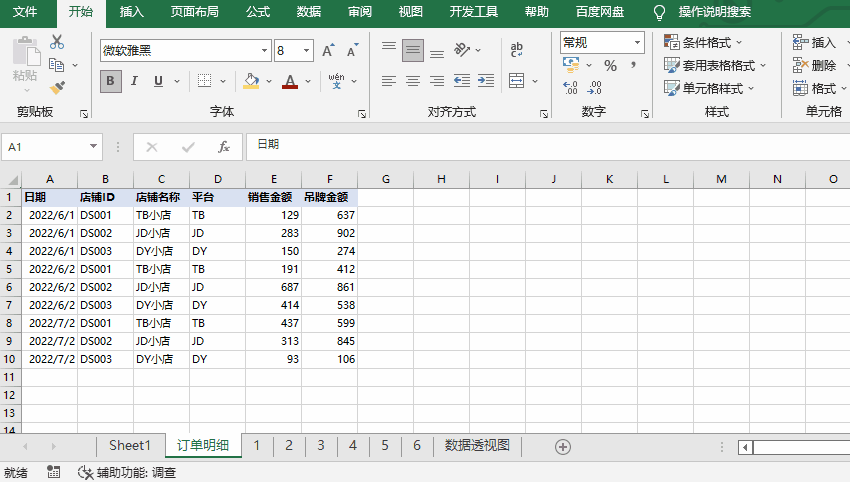Toggle Bold formatting

111,81
